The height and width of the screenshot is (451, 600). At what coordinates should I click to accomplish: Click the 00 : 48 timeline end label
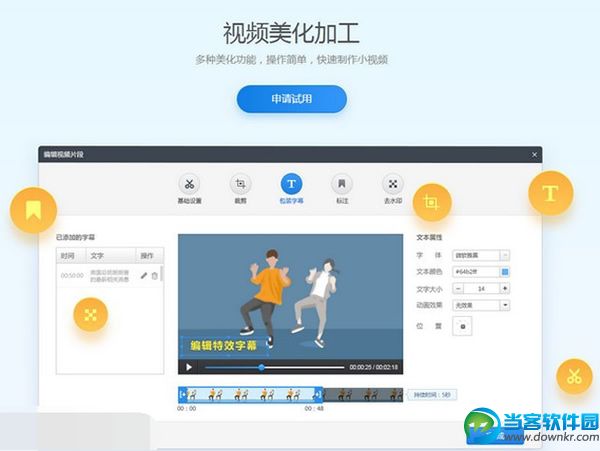tap(314, 409)
